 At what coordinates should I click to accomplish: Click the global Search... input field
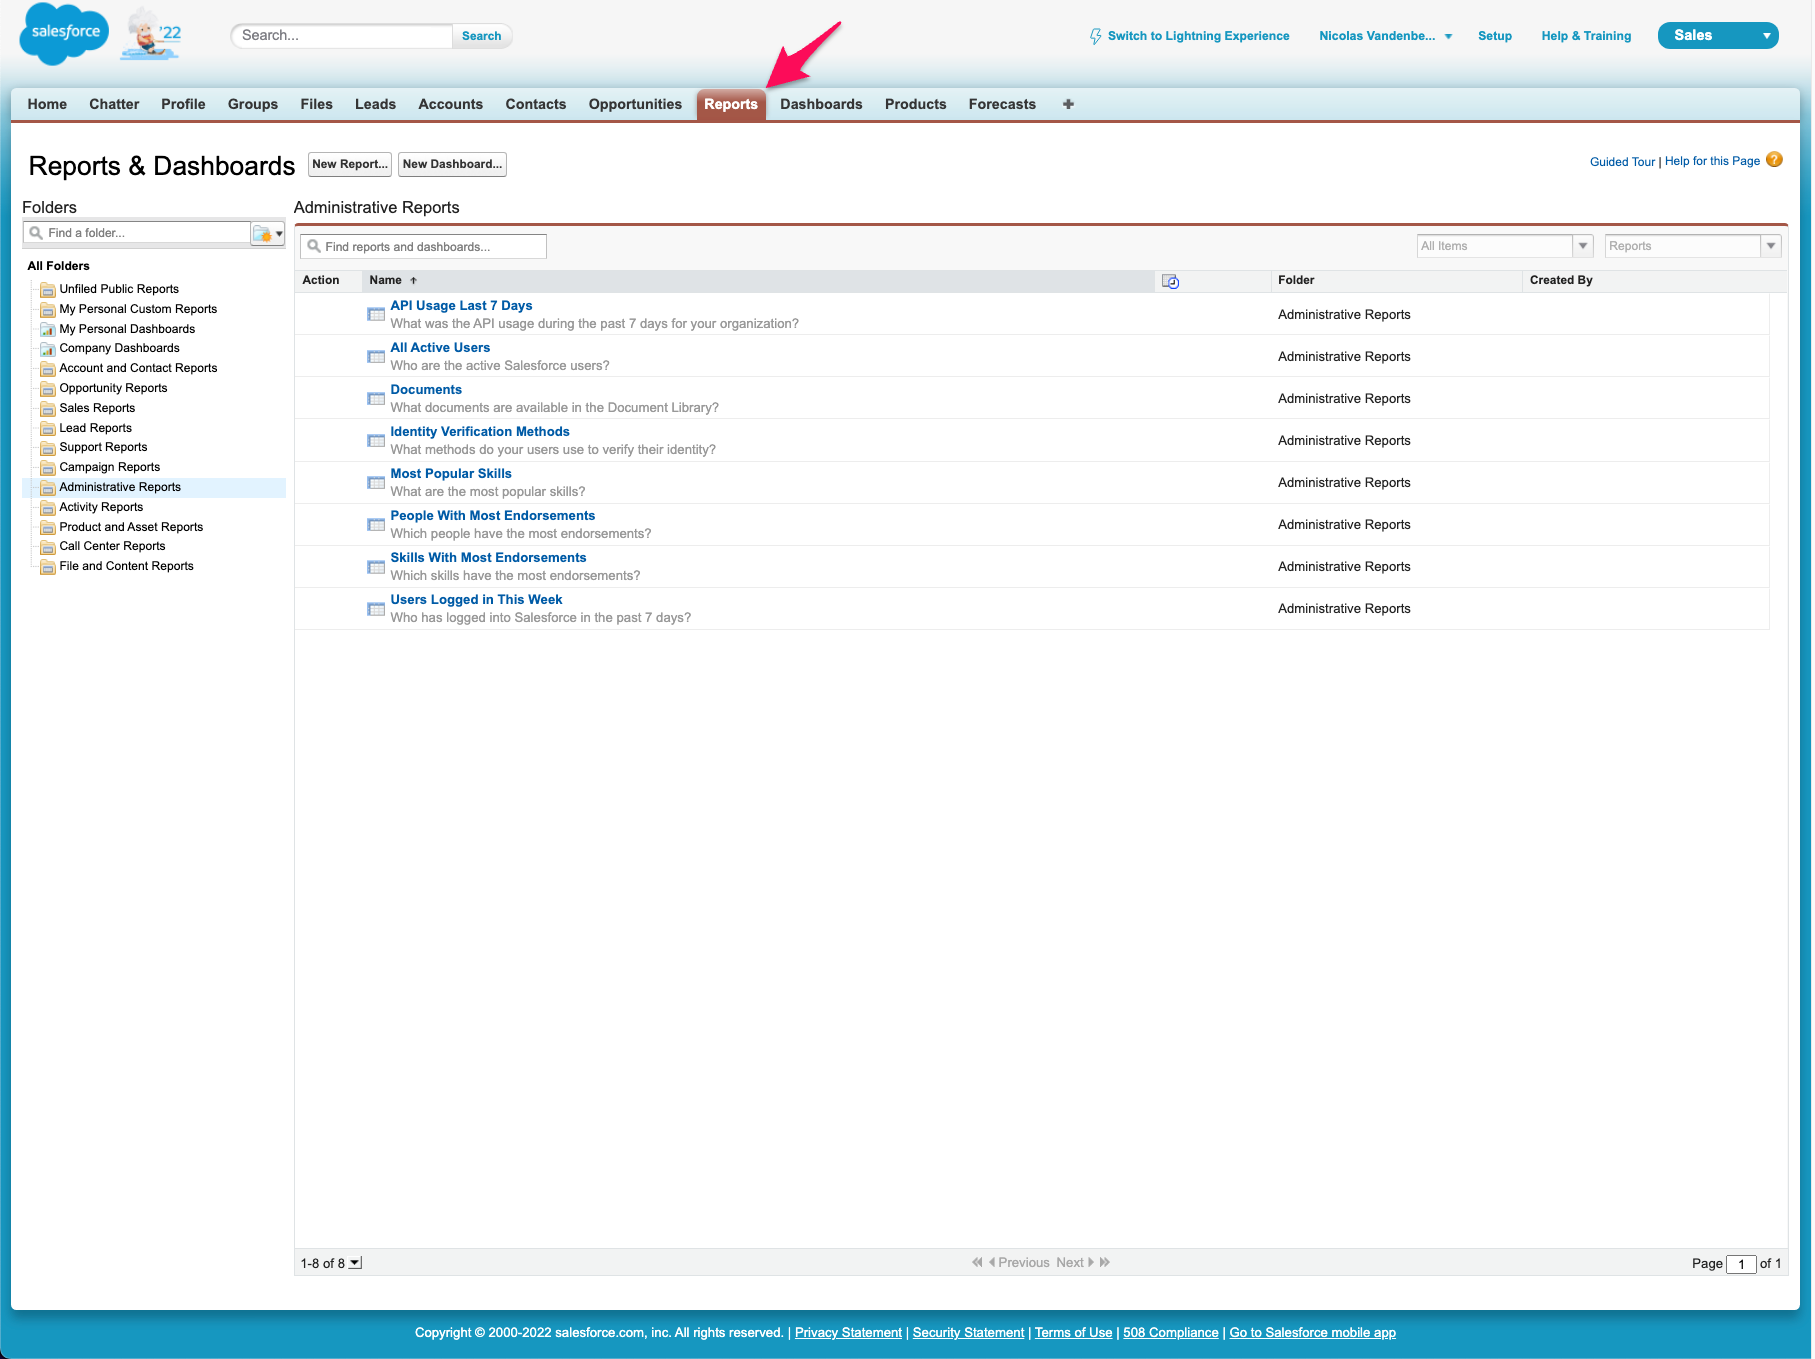pos(342,36)
